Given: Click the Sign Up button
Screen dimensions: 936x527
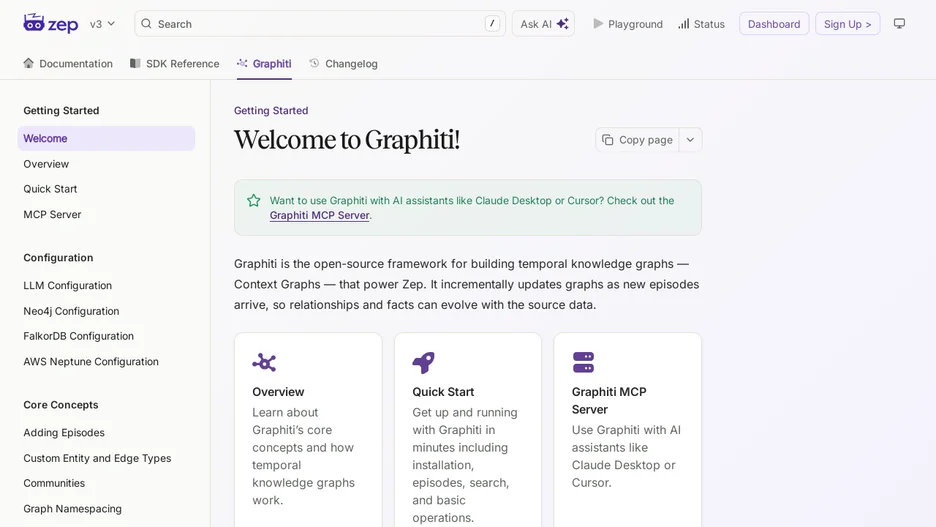Looking at the screenshot, I should tap(848, 24).
